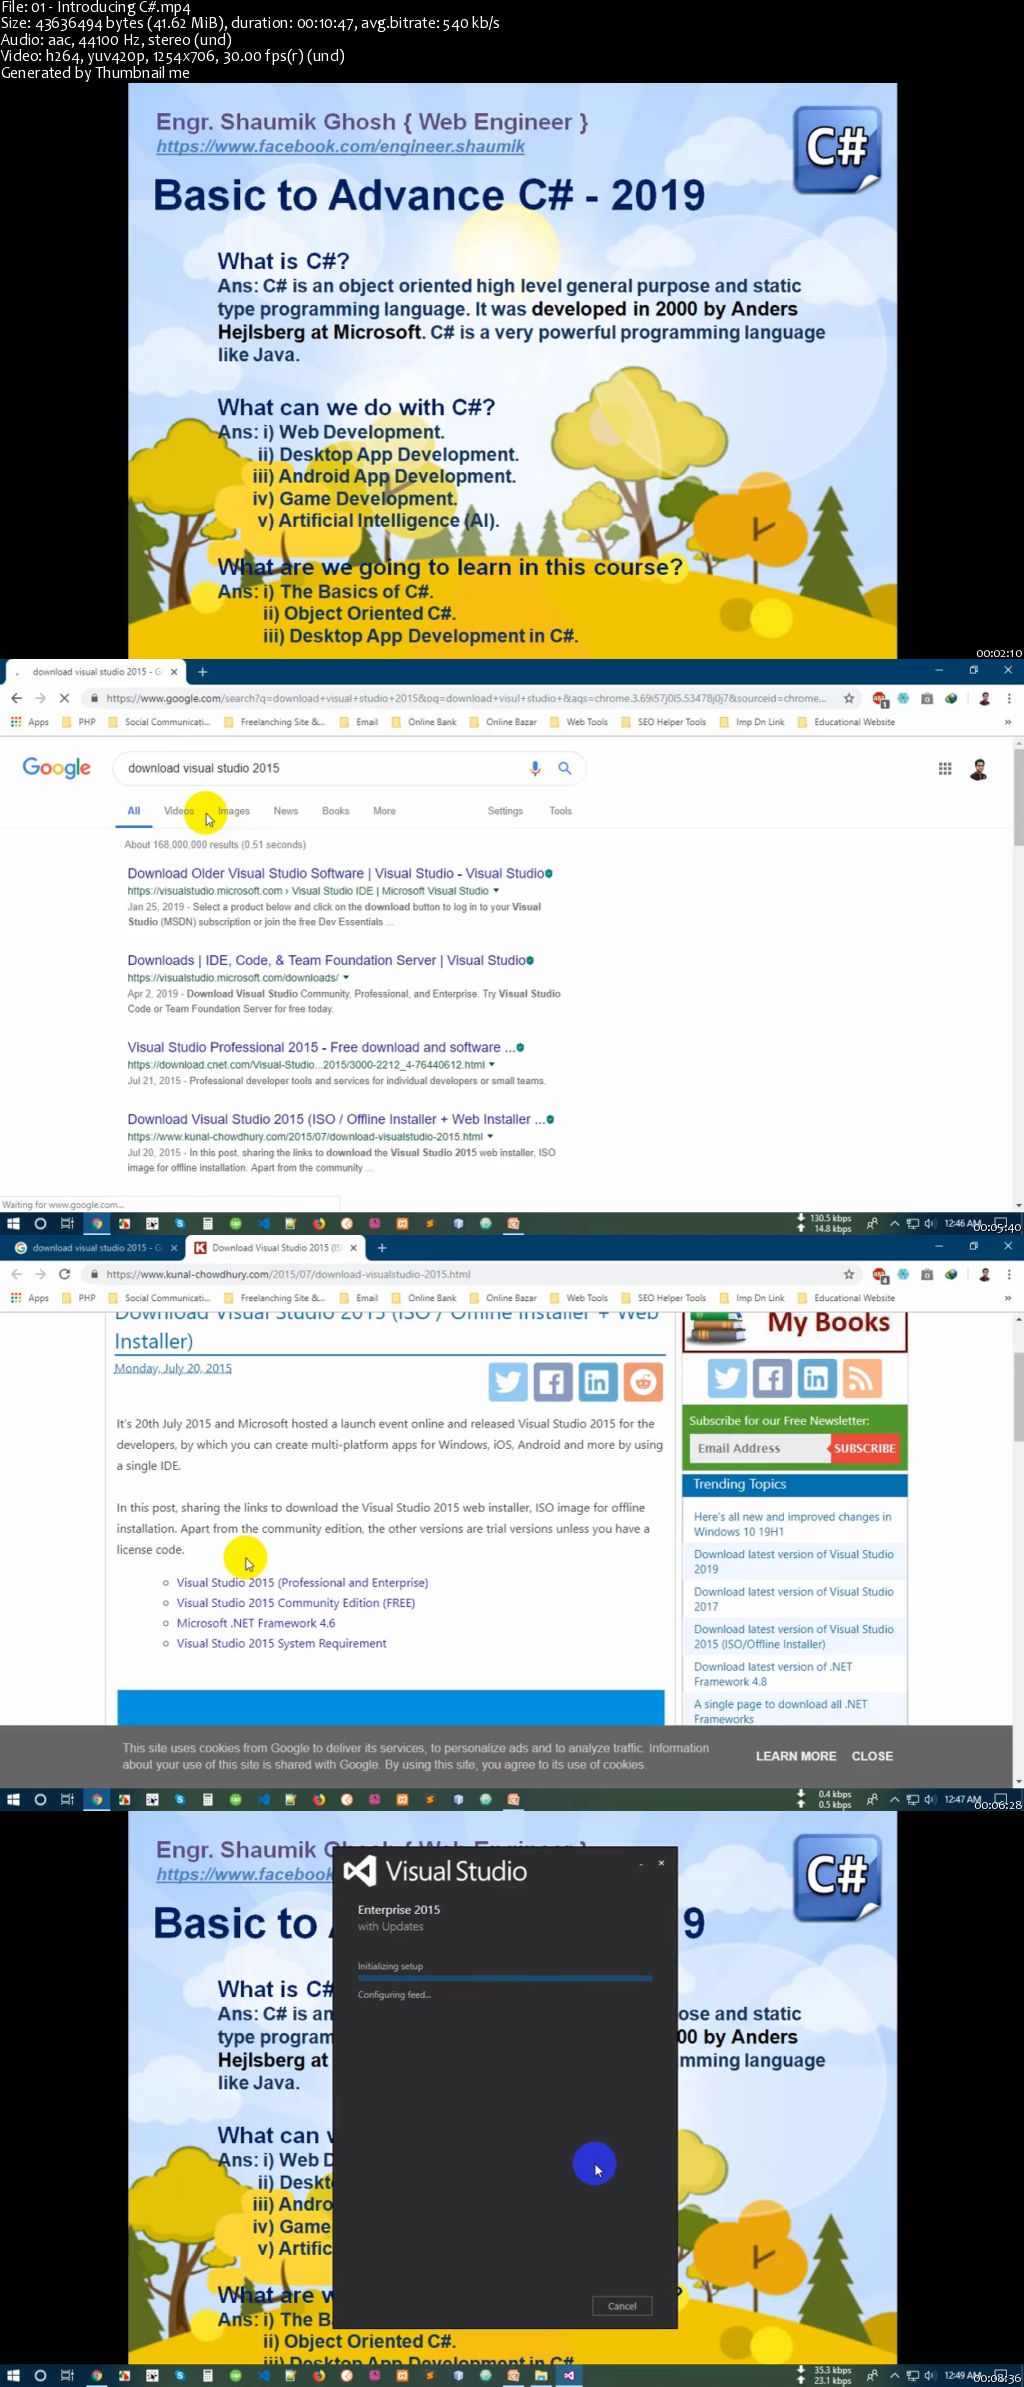Share post via Twitter icon under article date
This screenshot has height=2387, width=1024.
pos(508,1381)
